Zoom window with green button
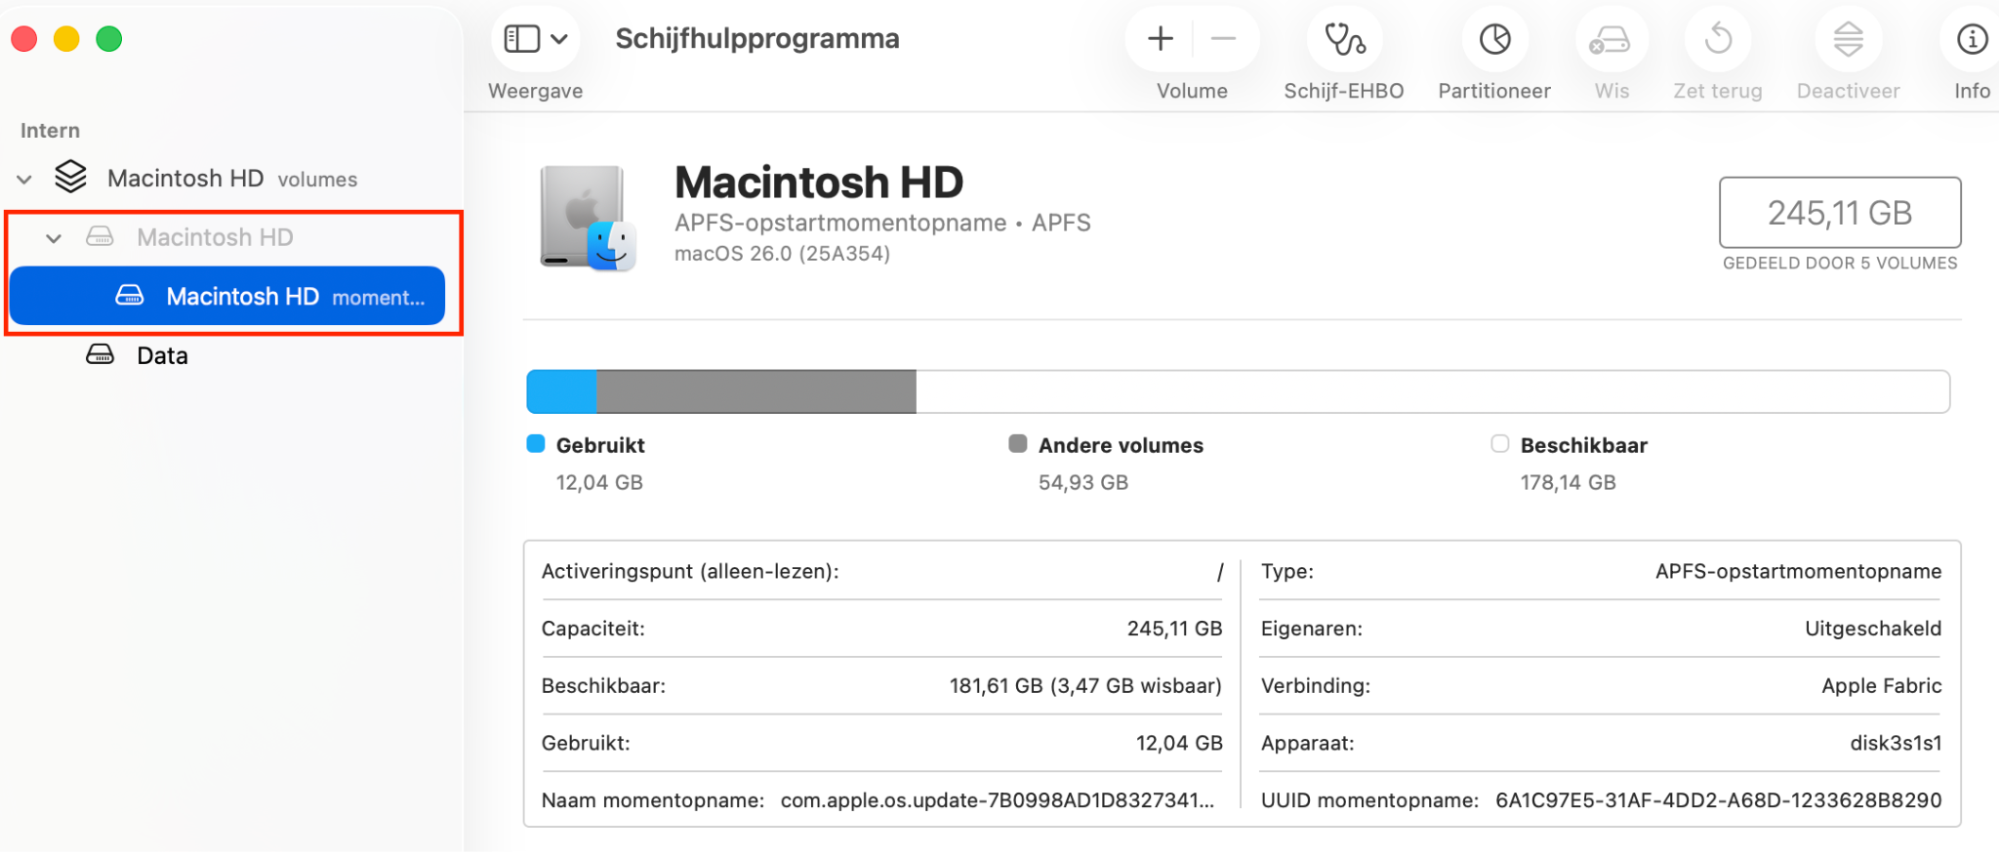This screenshot has width=1999, height=853. tap(109, 39)
